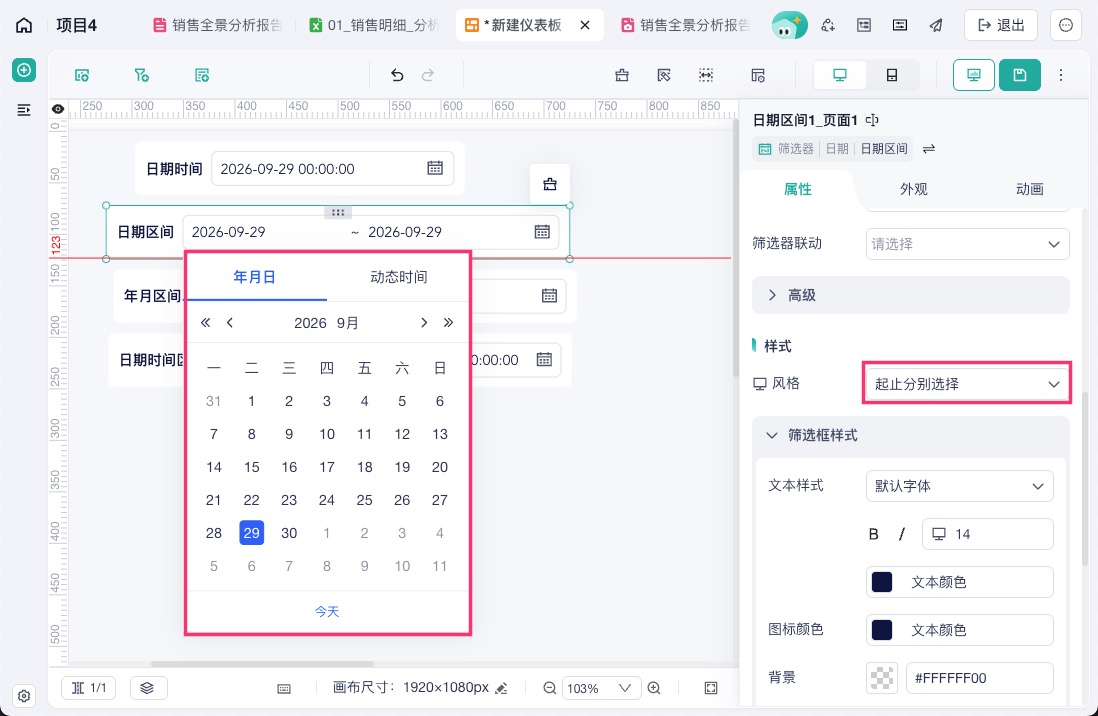Fit canvas to screen icon
This screenshot has height=716, width=1098.
711,688
